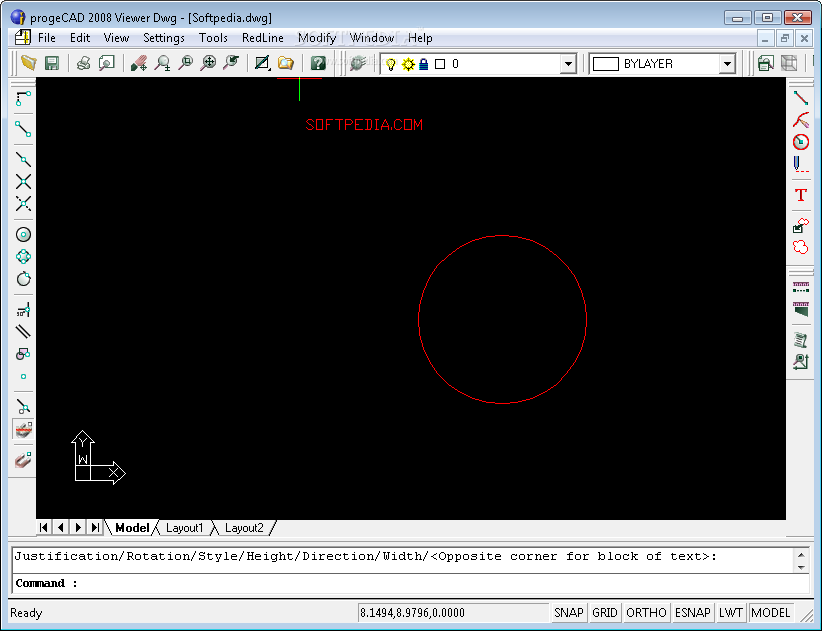
Task: Select the Zoom Window tool
Action: tap(186, 63)
